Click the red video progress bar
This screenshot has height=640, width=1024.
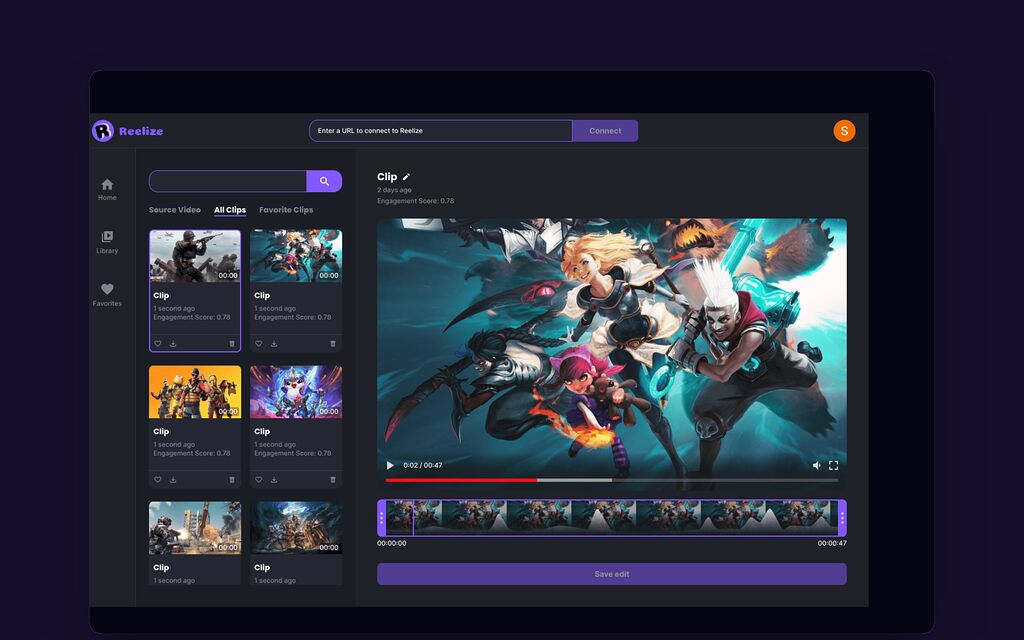point(461,480)
